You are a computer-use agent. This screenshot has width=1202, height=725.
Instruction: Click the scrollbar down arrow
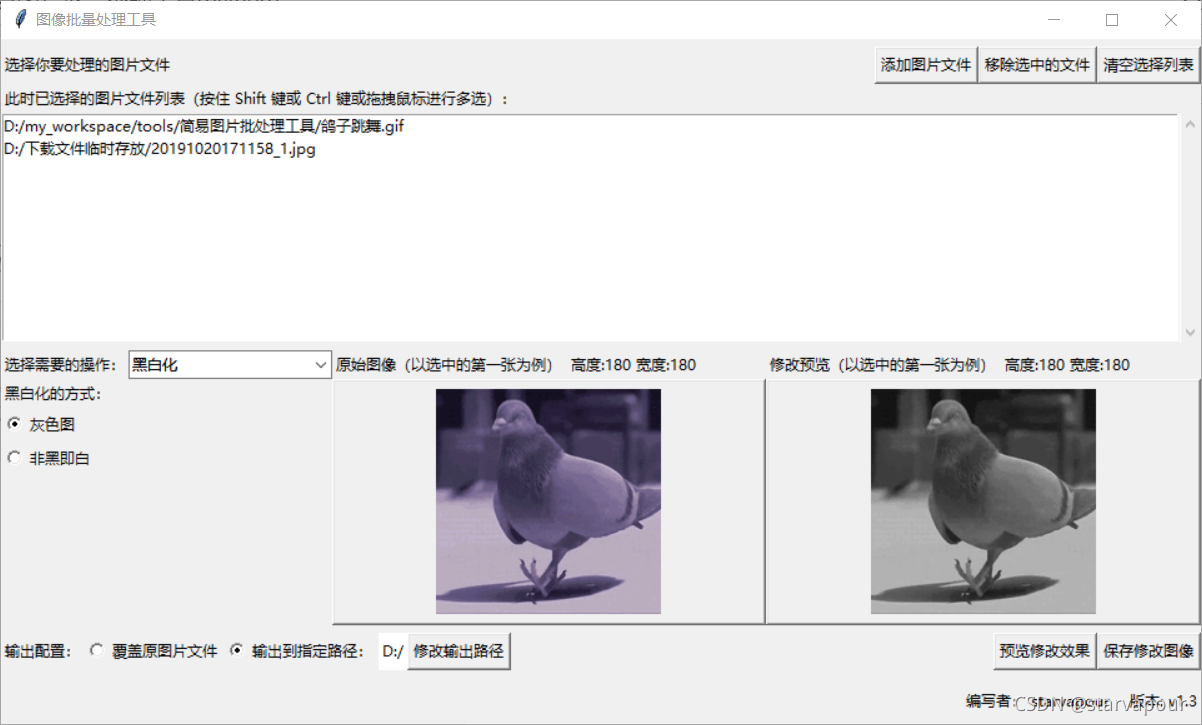1194,334
